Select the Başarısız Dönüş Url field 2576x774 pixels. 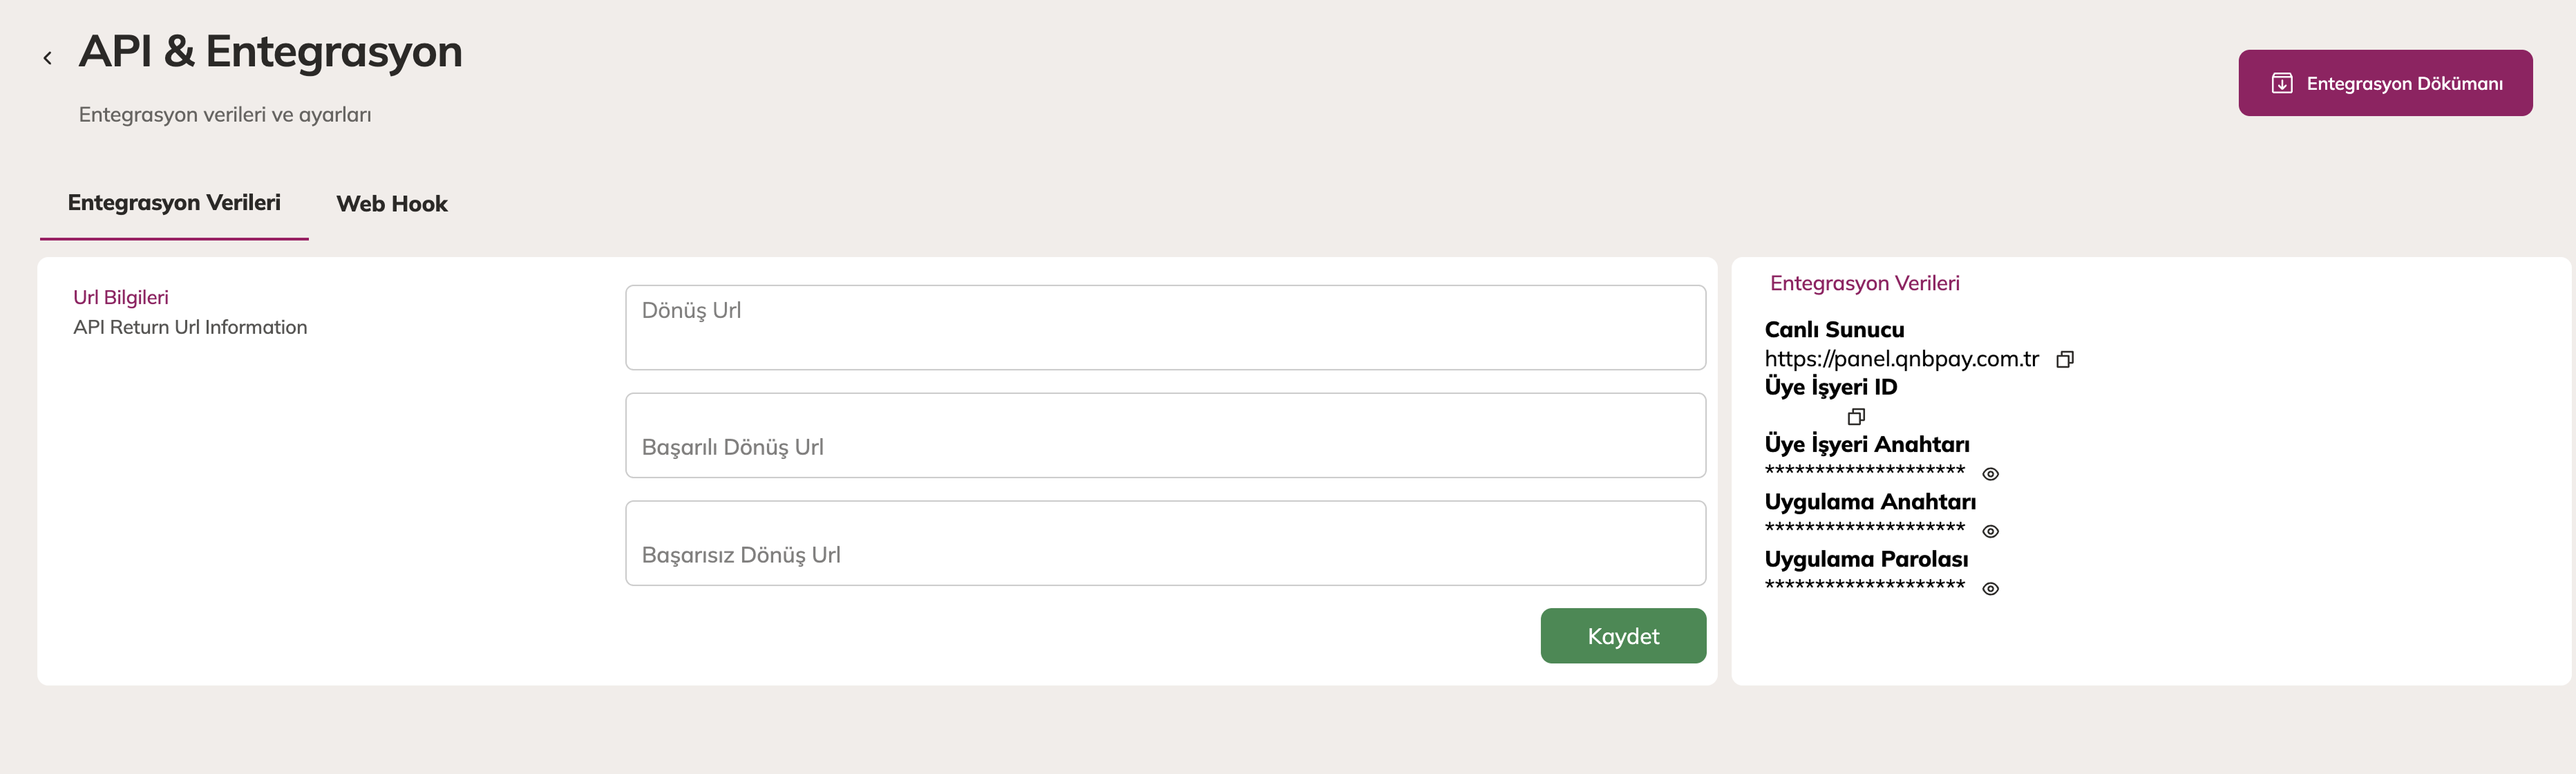(x=1164, y=543)
